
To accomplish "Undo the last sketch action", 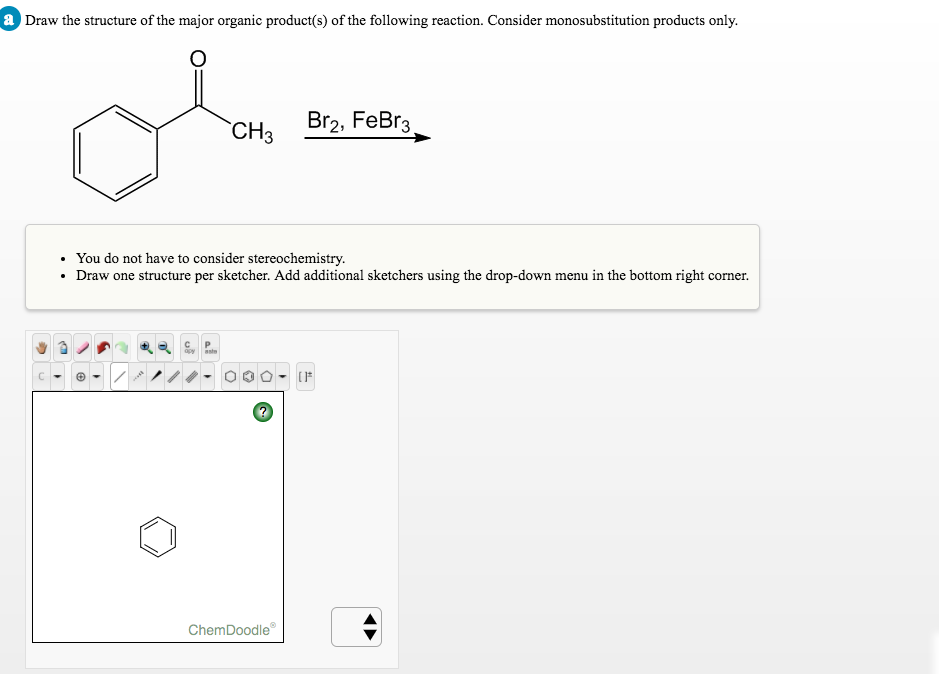I will (x=102, y=348).
